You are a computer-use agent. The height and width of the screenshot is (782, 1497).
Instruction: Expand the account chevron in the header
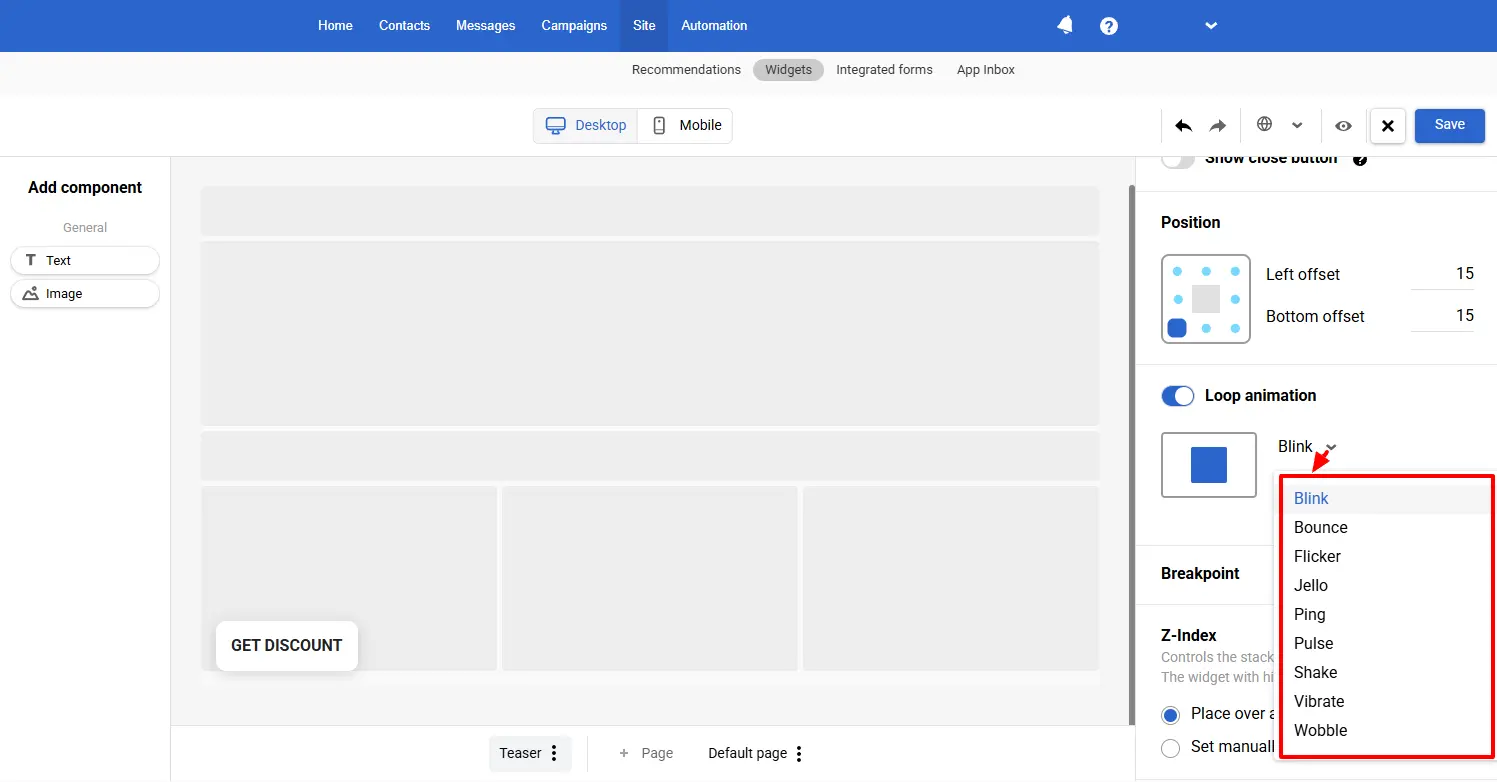[x=1211, y=26]
